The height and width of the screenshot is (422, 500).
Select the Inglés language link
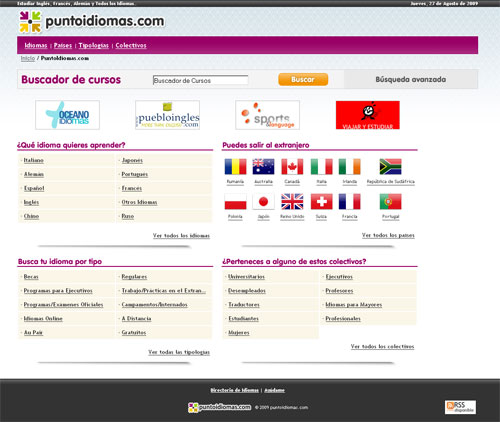pos(31,202)
